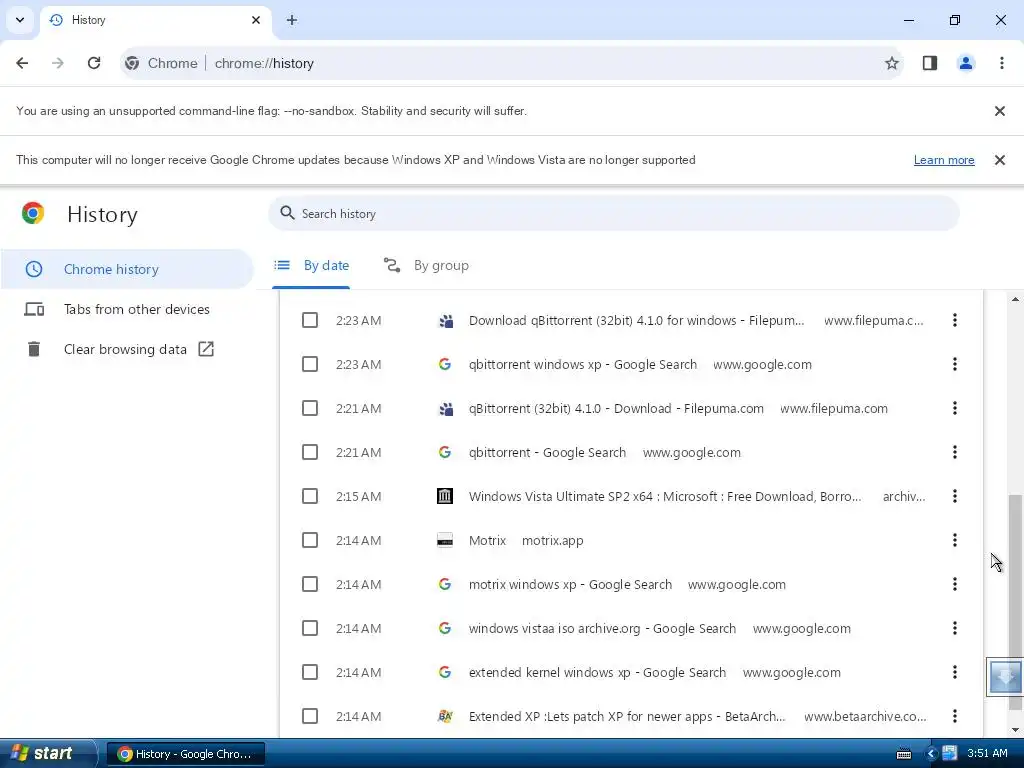Screen dimensions: 1024x768
Task: Dismiss the Windows XP update notice
Action: [x=999, y=160]
